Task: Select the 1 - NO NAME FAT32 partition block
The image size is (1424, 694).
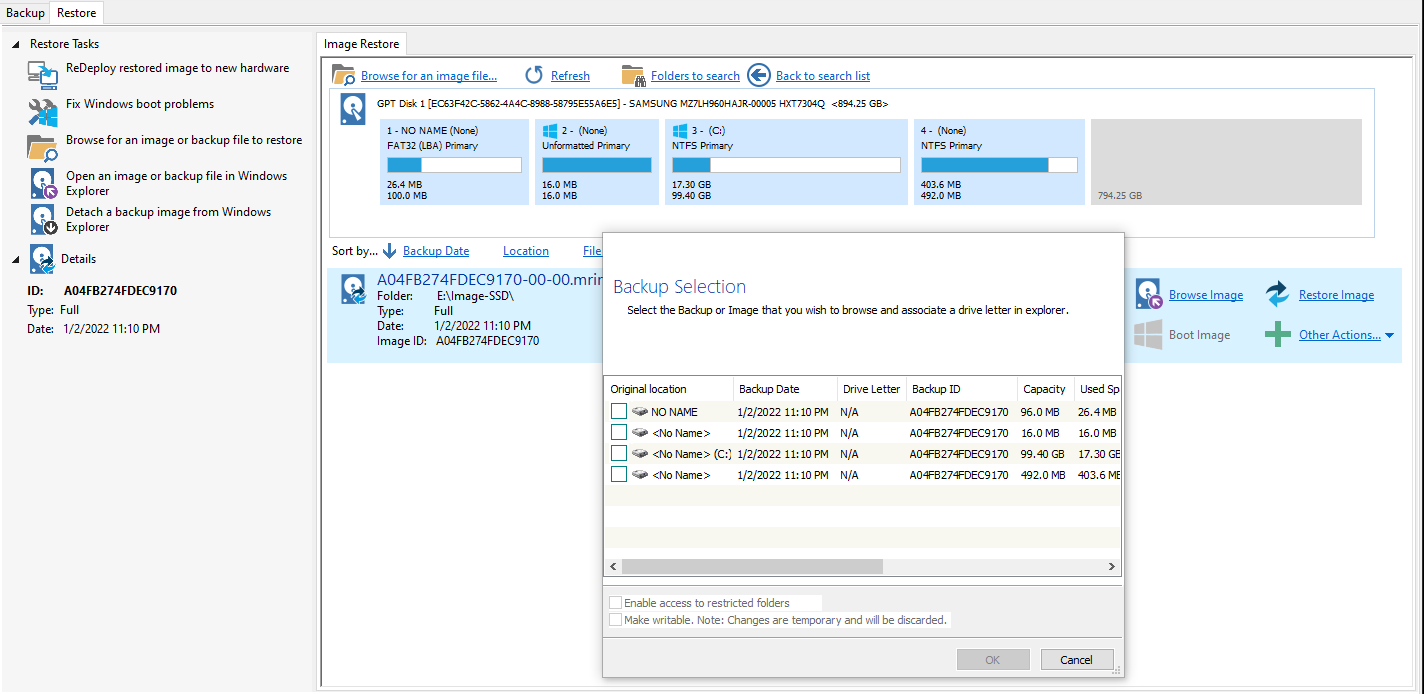Action: click(x=454, y=162)
